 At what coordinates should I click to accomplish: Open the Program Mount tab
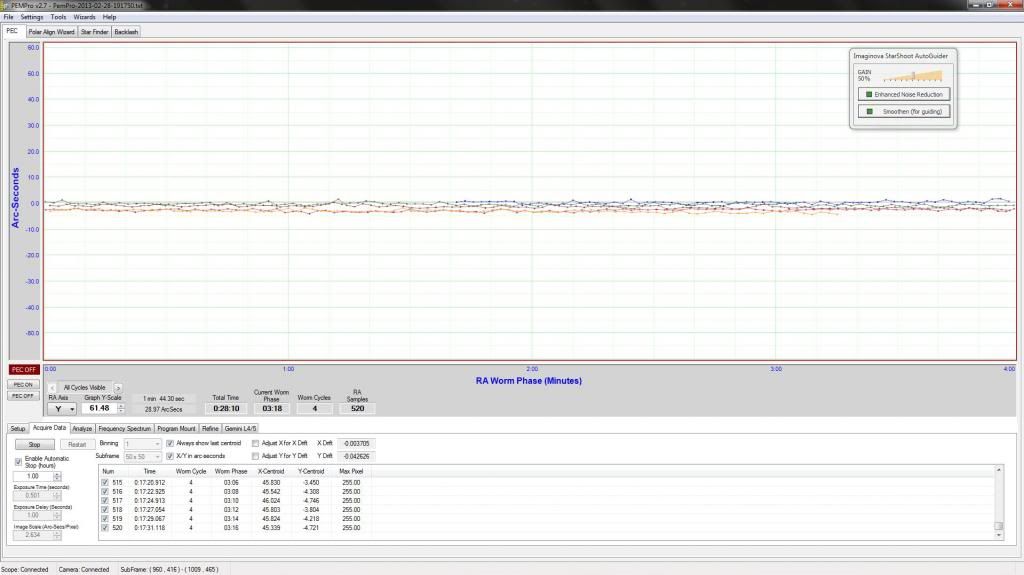(176, 429)
